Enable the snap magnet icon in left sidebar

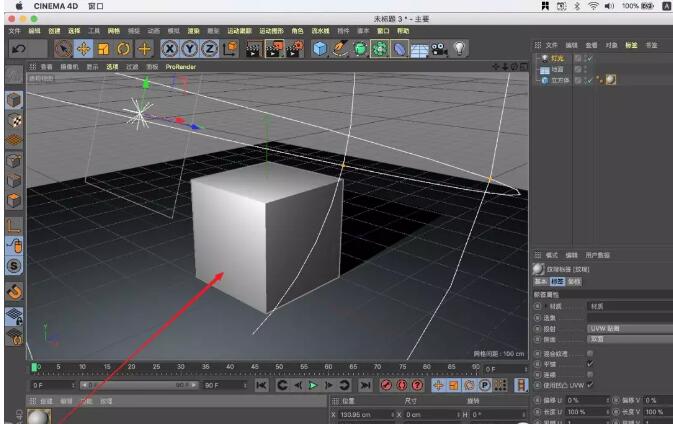pyautogui.click(x=14, y=292)
